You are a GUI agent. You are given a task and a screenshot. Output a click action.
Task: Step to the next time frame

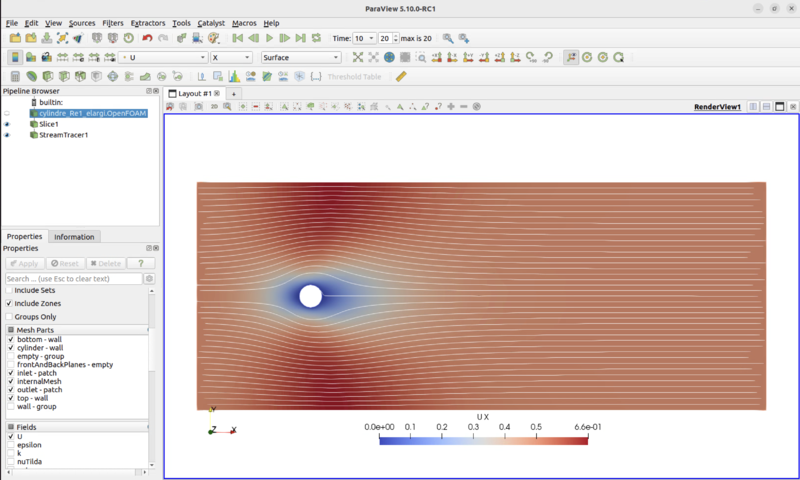pyautogui.click(x=285, y=38)
